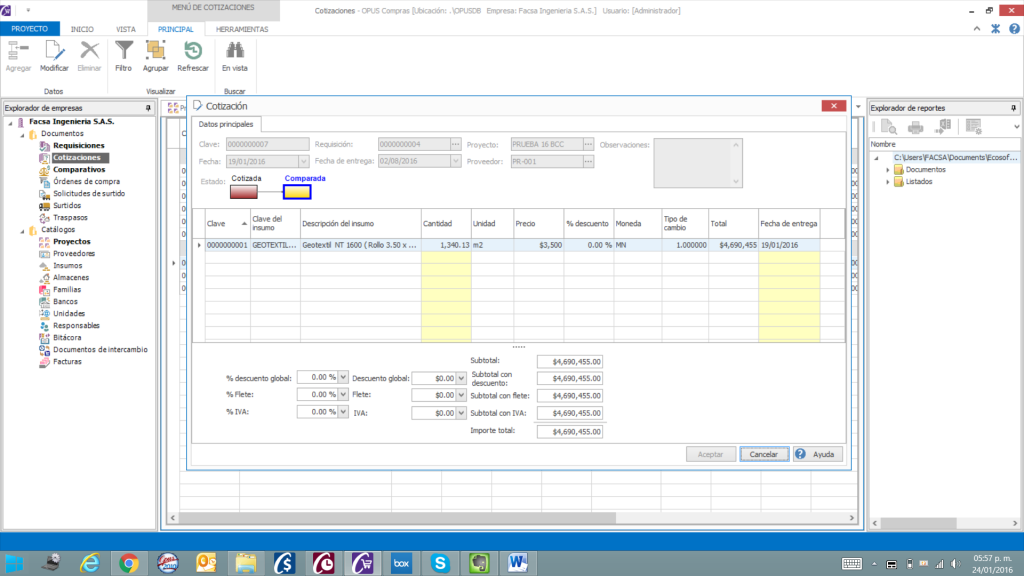This screenshot has height=576, width=1024.
Task: Expand the Documentos folder in reports explorer
Action: click(x=887, y=170)
